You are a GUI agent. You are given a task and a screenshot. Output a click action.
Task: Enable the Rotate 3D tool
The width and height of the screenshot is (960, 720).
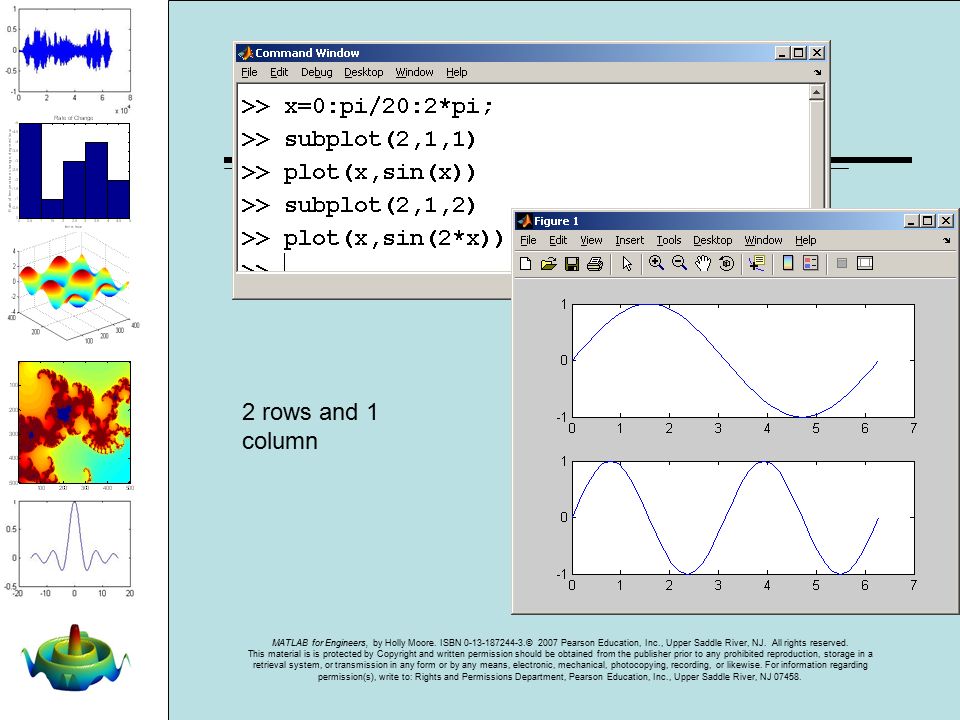pyautogui.click(x=726, y=263)
